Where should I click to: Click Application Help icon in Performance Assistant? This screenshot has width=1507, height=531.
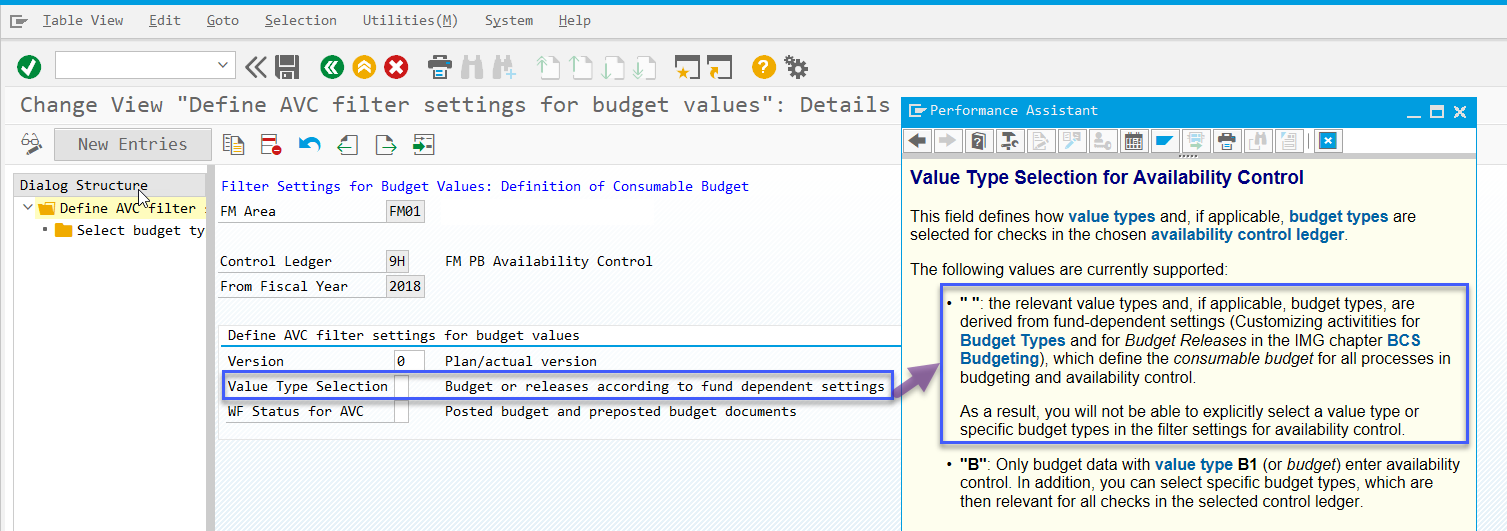(x=980, y=141)
